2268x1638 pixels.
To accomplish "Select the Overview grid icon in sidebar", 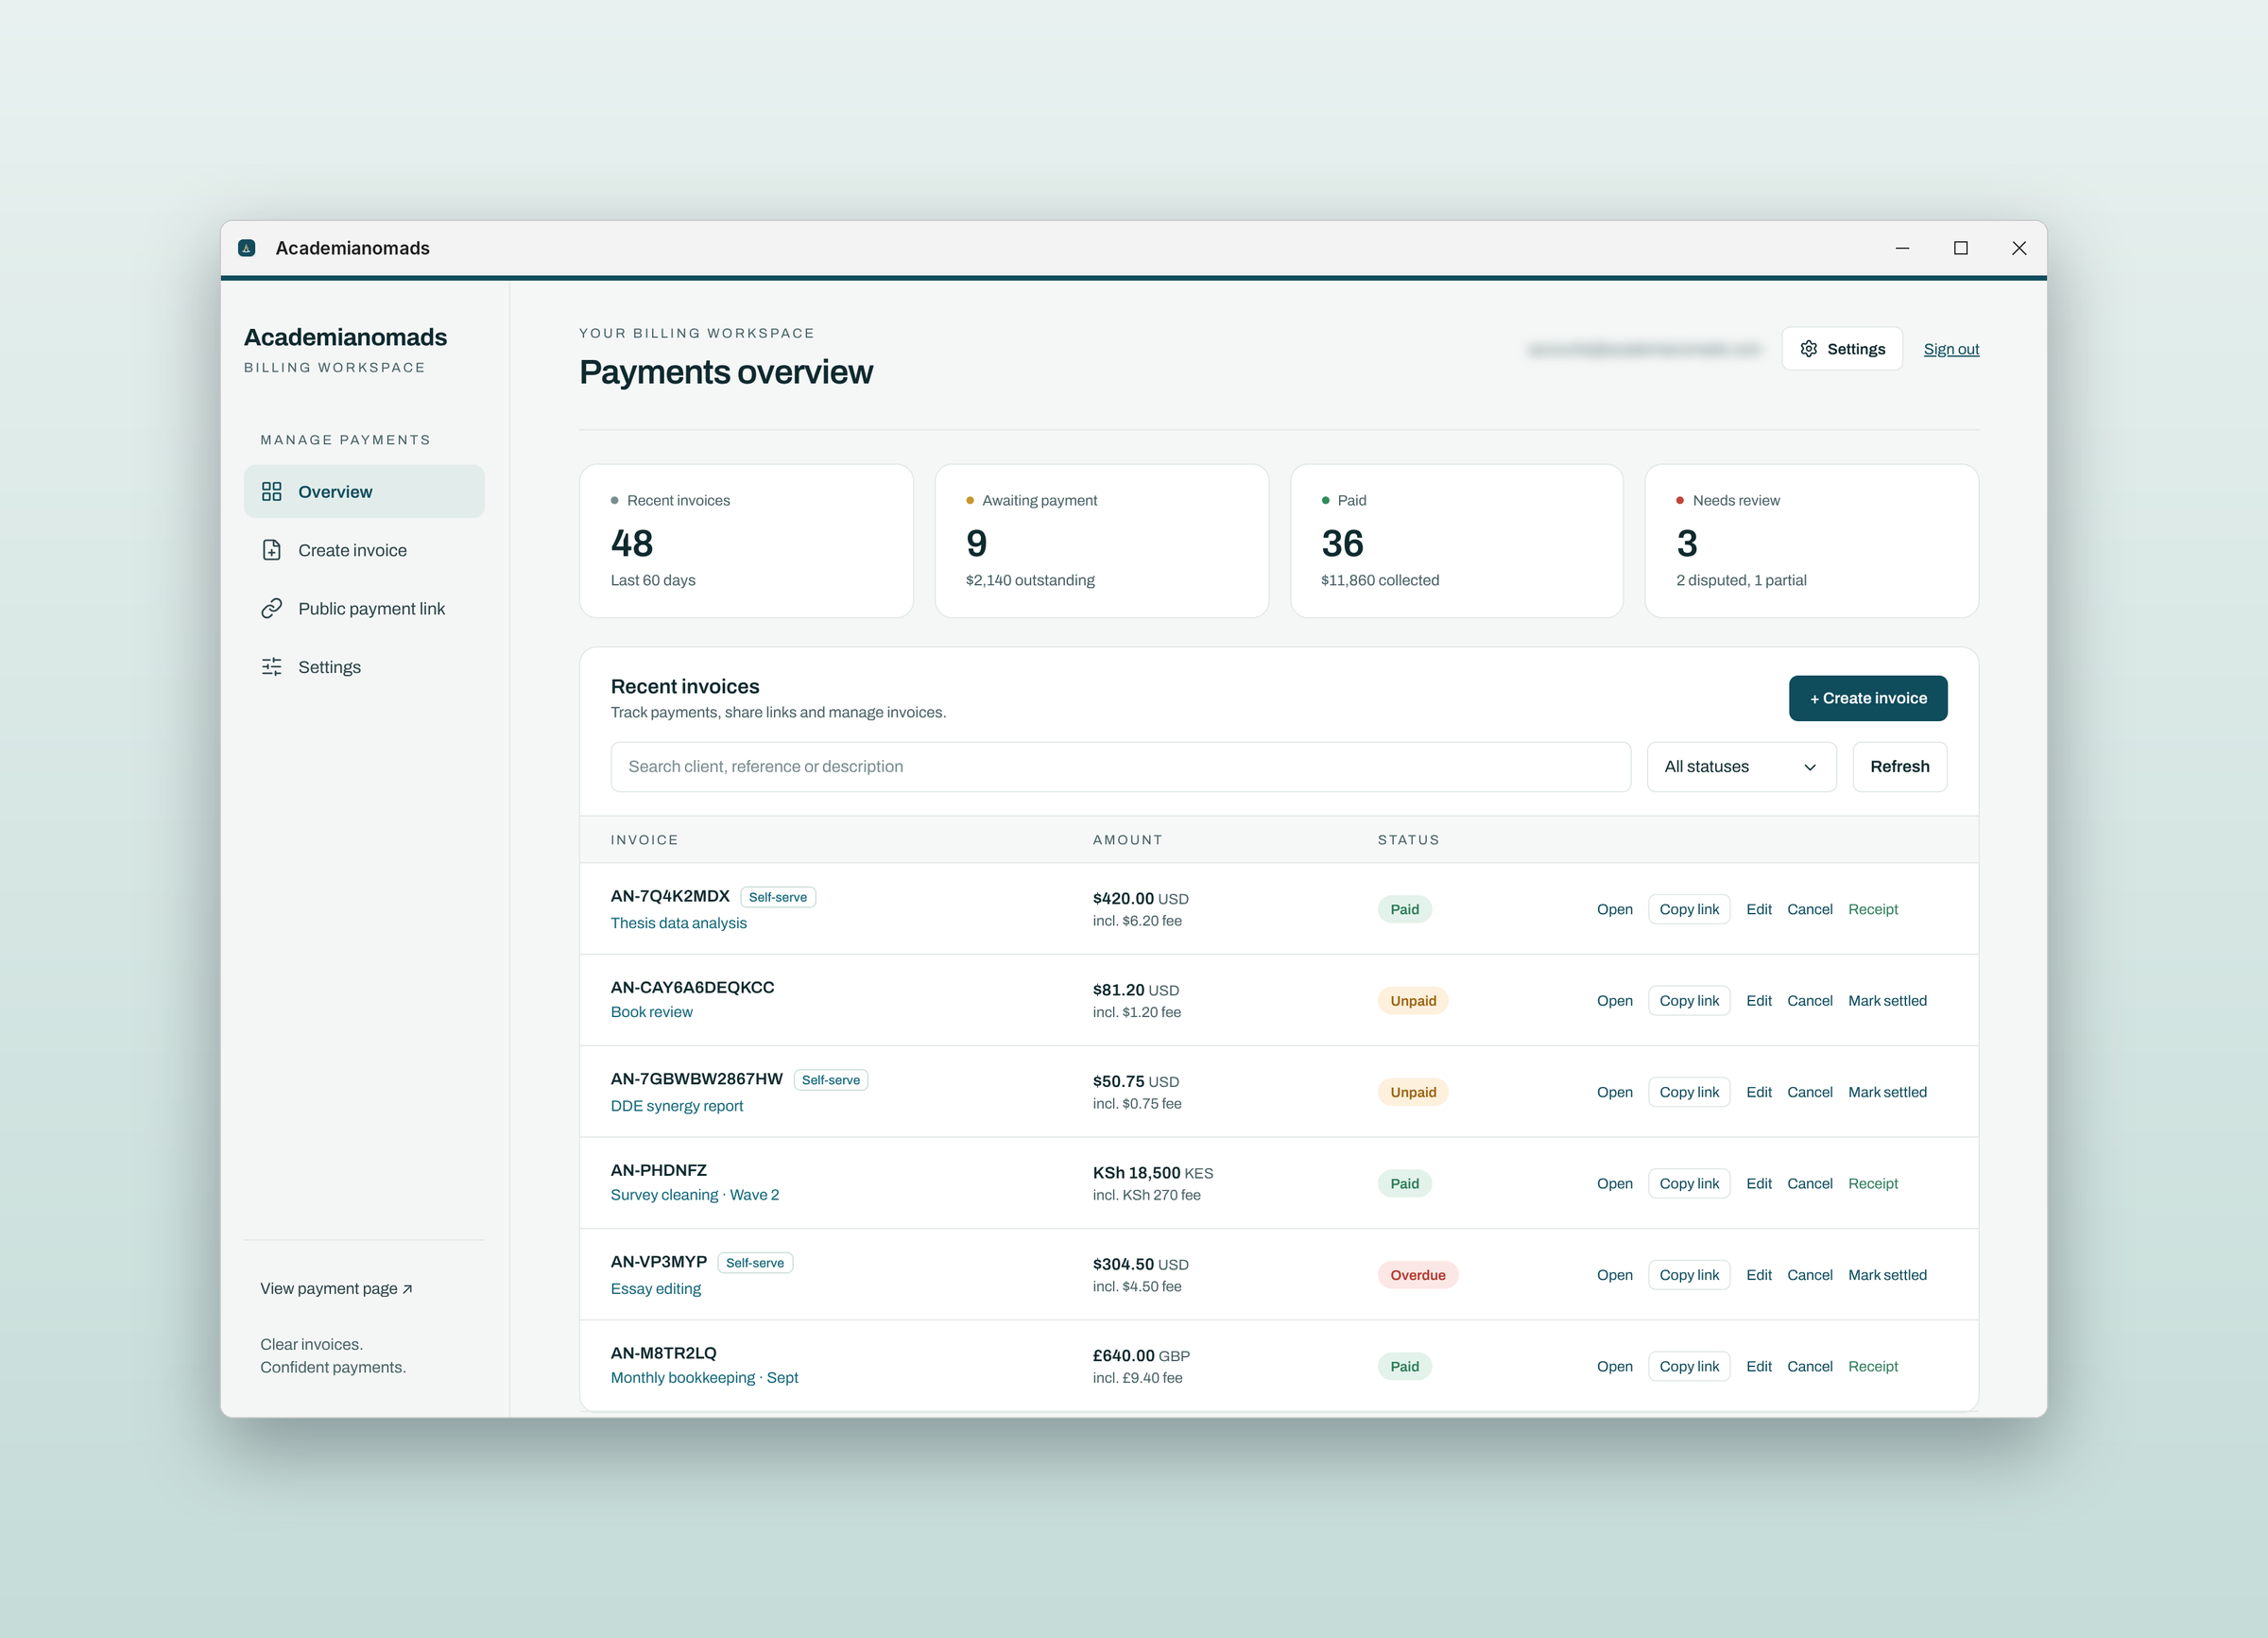I will tap(271, 491).
